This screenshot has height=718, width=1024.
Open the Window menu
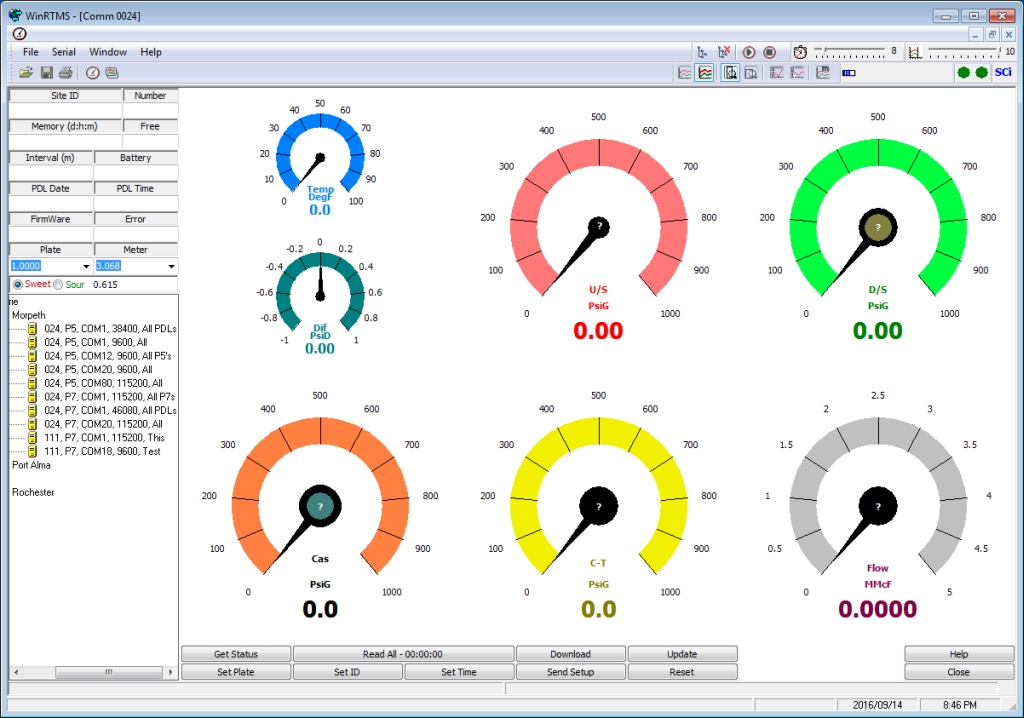point(108,52)
